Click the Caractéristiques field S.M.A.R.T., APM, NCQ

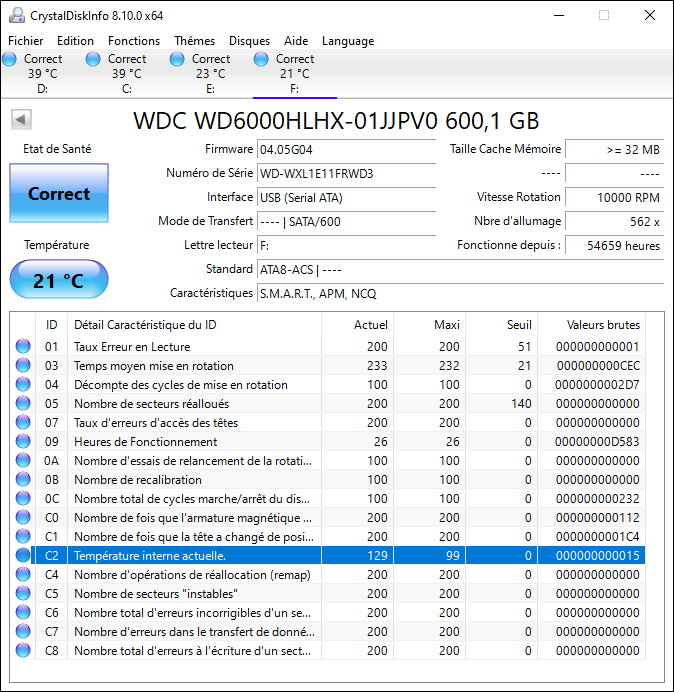tap(460, 293)
